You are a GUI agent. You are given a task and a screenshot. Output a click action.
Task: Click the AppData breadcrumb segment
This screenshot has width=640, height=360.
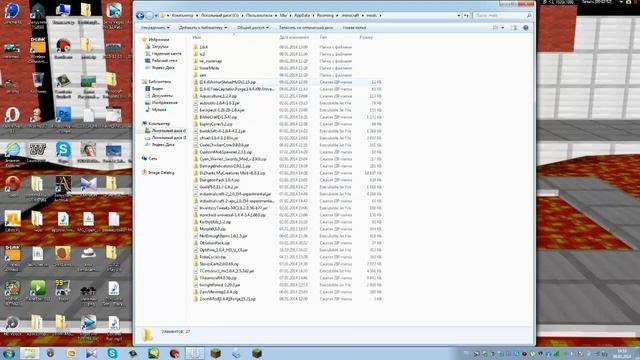pyautogui.click(x=302, y=16)
